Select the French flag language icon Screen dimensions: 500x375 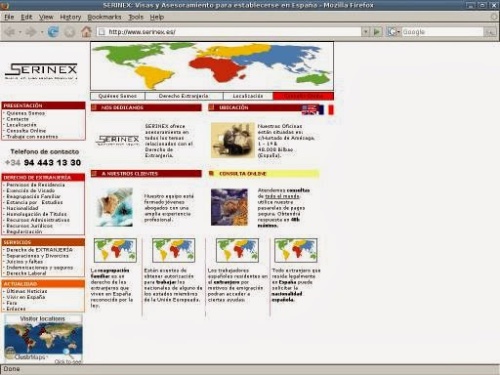(326, 110)
